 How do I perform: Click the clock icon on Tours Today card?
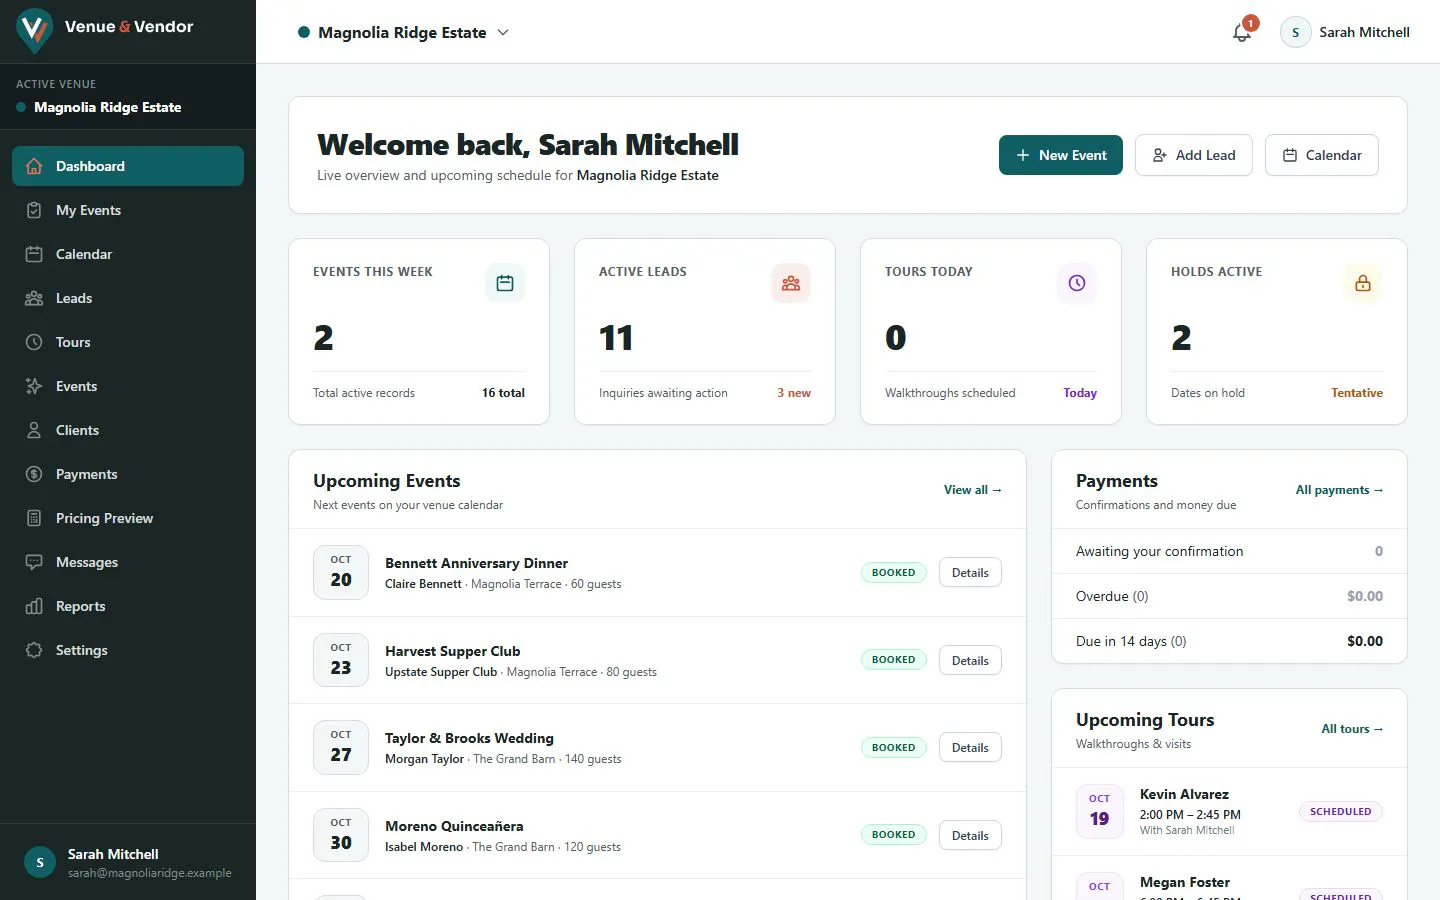coord(1077,283)
